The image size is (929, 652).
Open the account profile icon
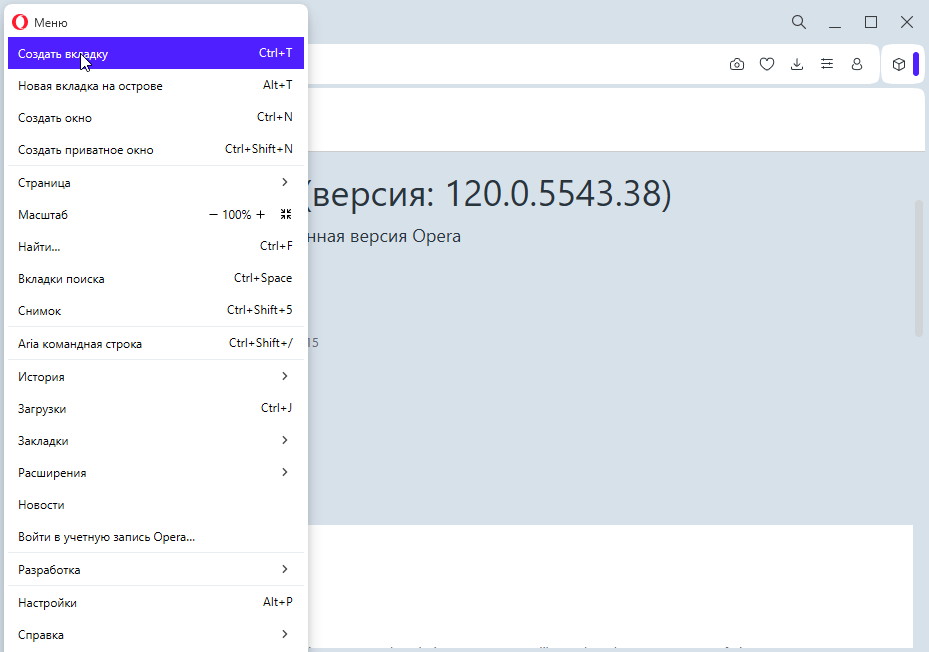pyautogui.click(x=857, y=64)
